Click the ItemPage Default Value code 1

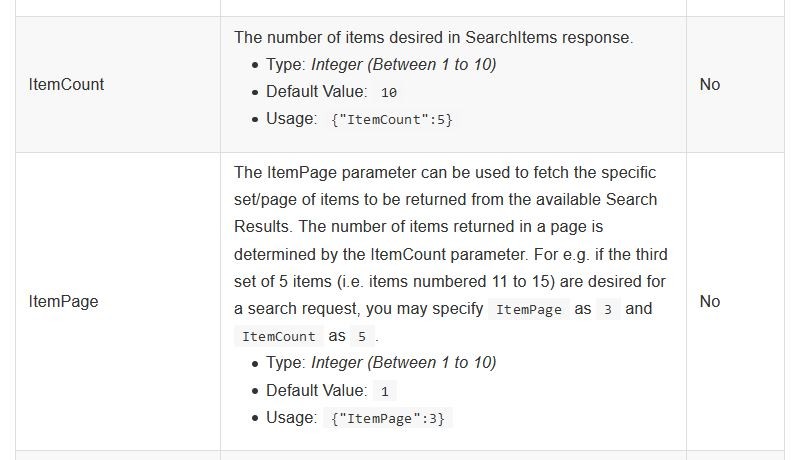tap(385, 392)
